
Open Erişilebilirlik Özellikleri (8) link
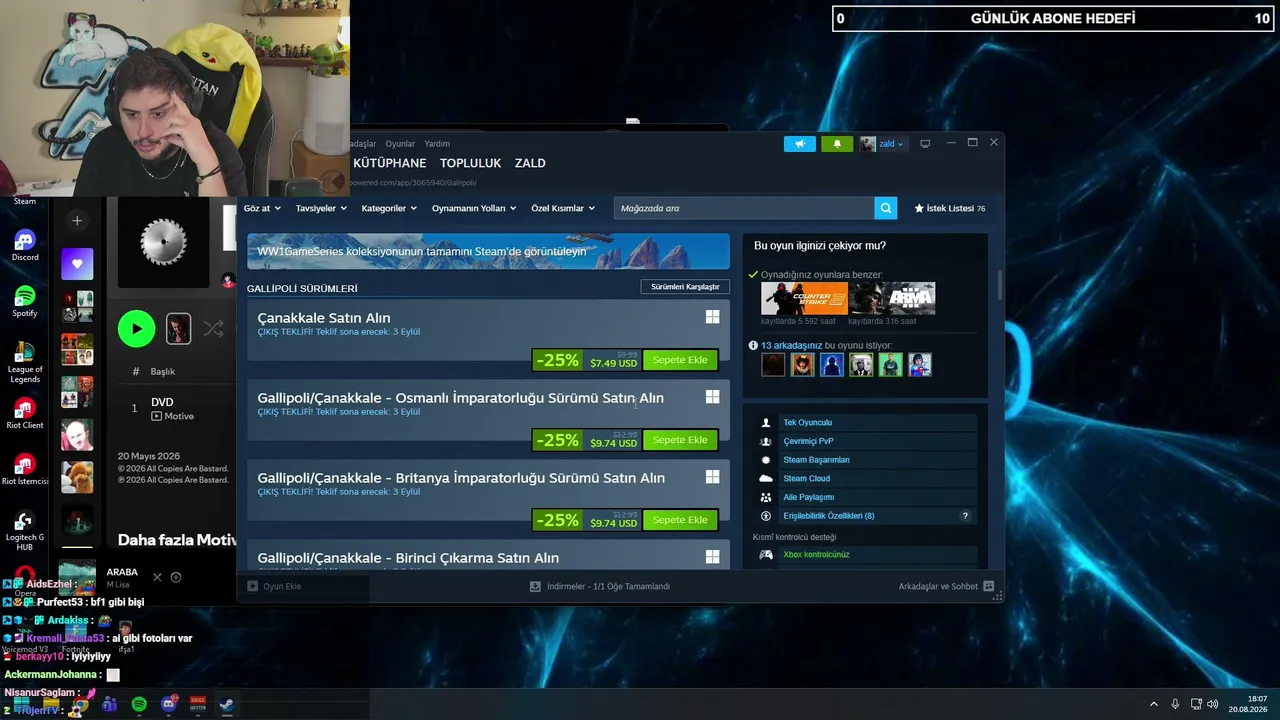coord(828,516)
